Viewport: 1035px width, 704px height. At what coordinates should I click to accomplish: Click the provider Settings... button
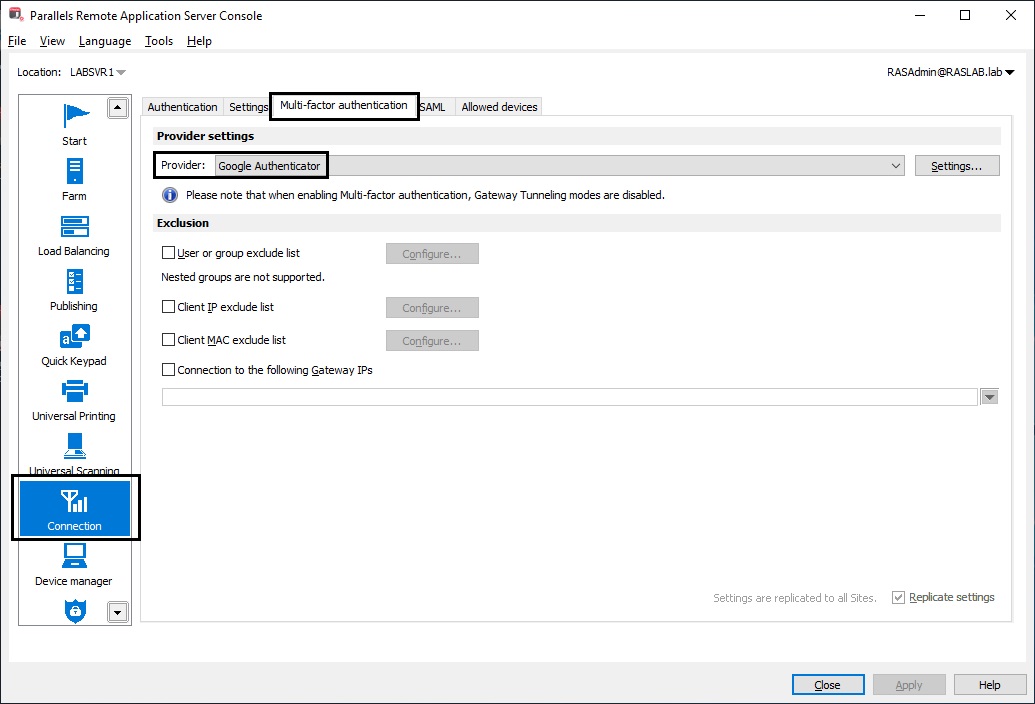point(957,166)
